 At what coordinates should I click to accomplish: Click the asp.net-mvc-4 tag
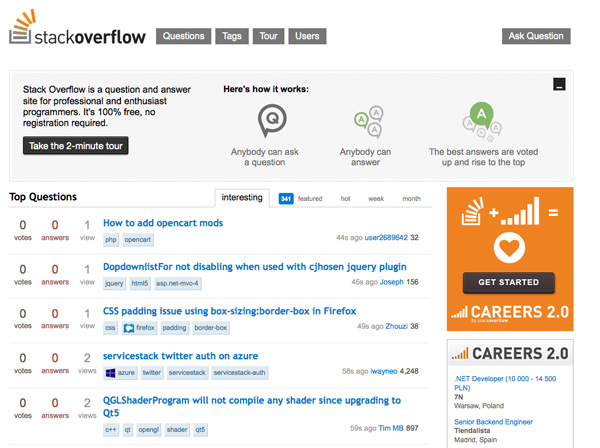(x=177, y=283)
